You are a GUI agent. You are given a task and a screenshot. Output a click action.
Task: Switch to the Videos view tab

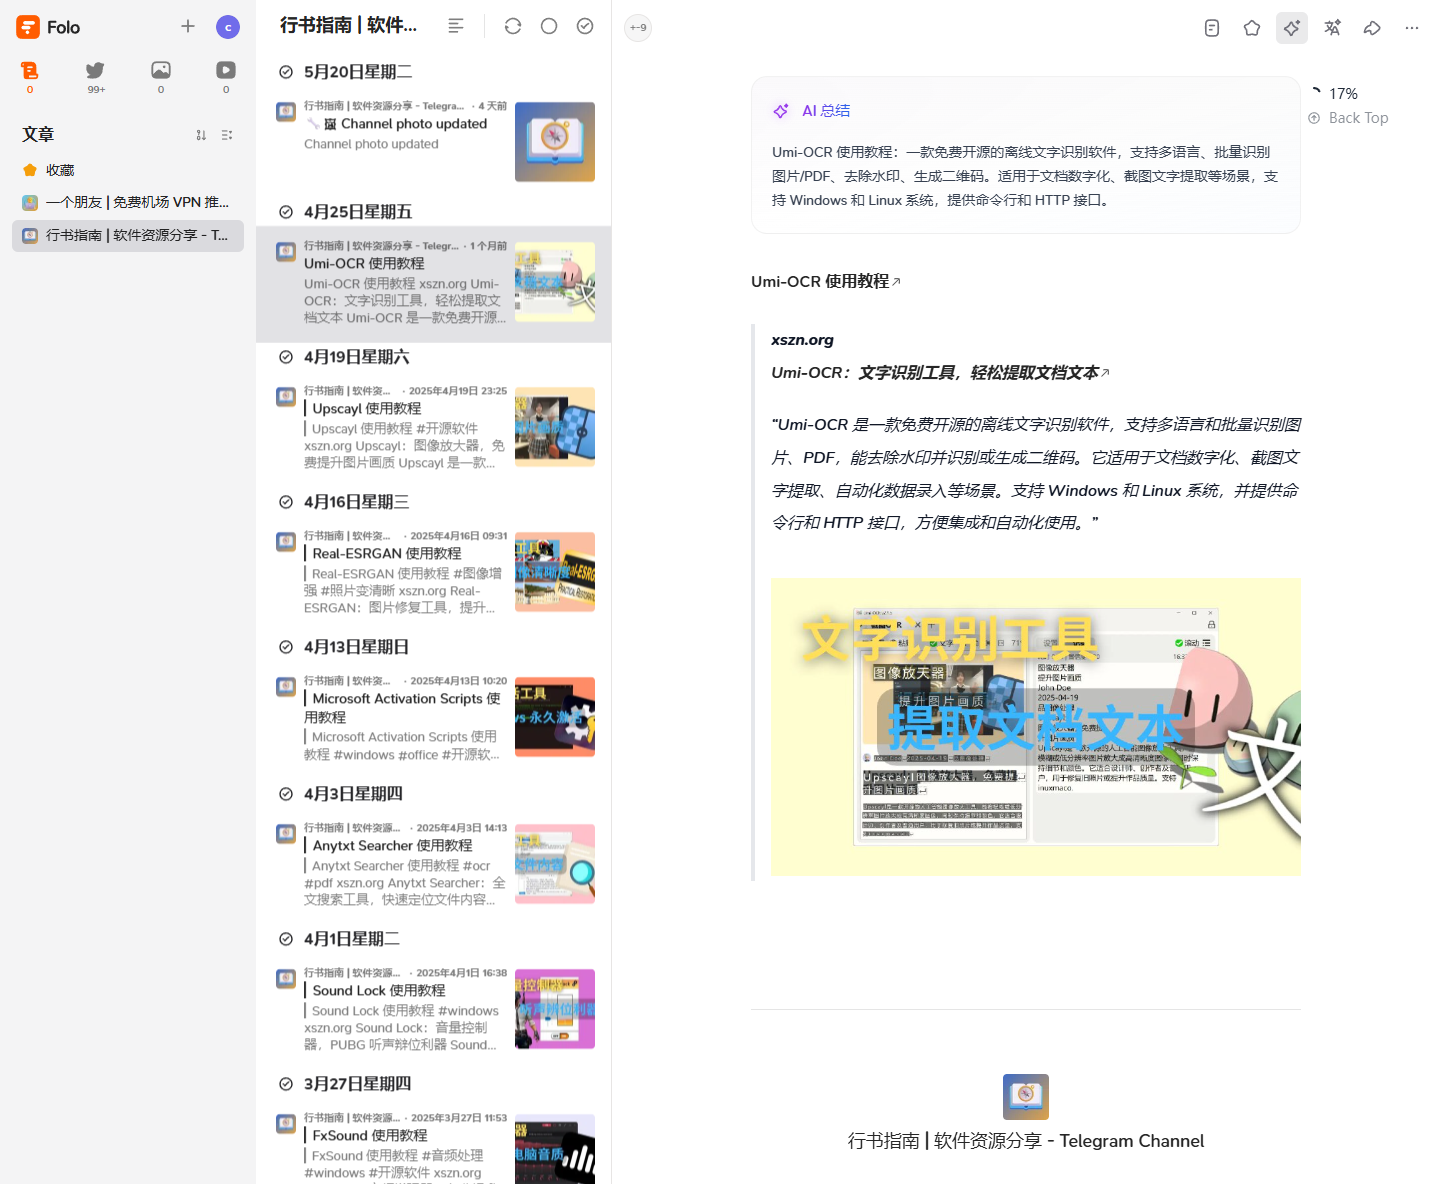226,76
